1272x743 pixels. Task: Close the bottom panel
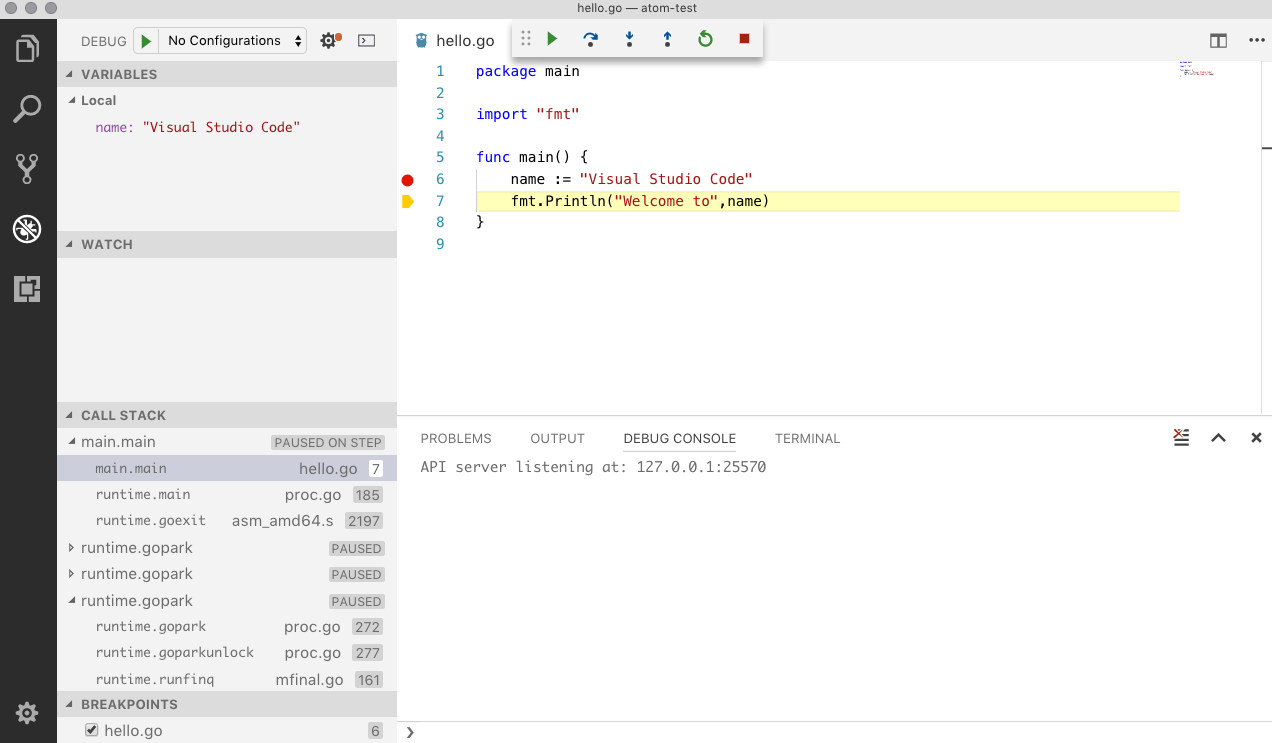(x=1256, y=438)
